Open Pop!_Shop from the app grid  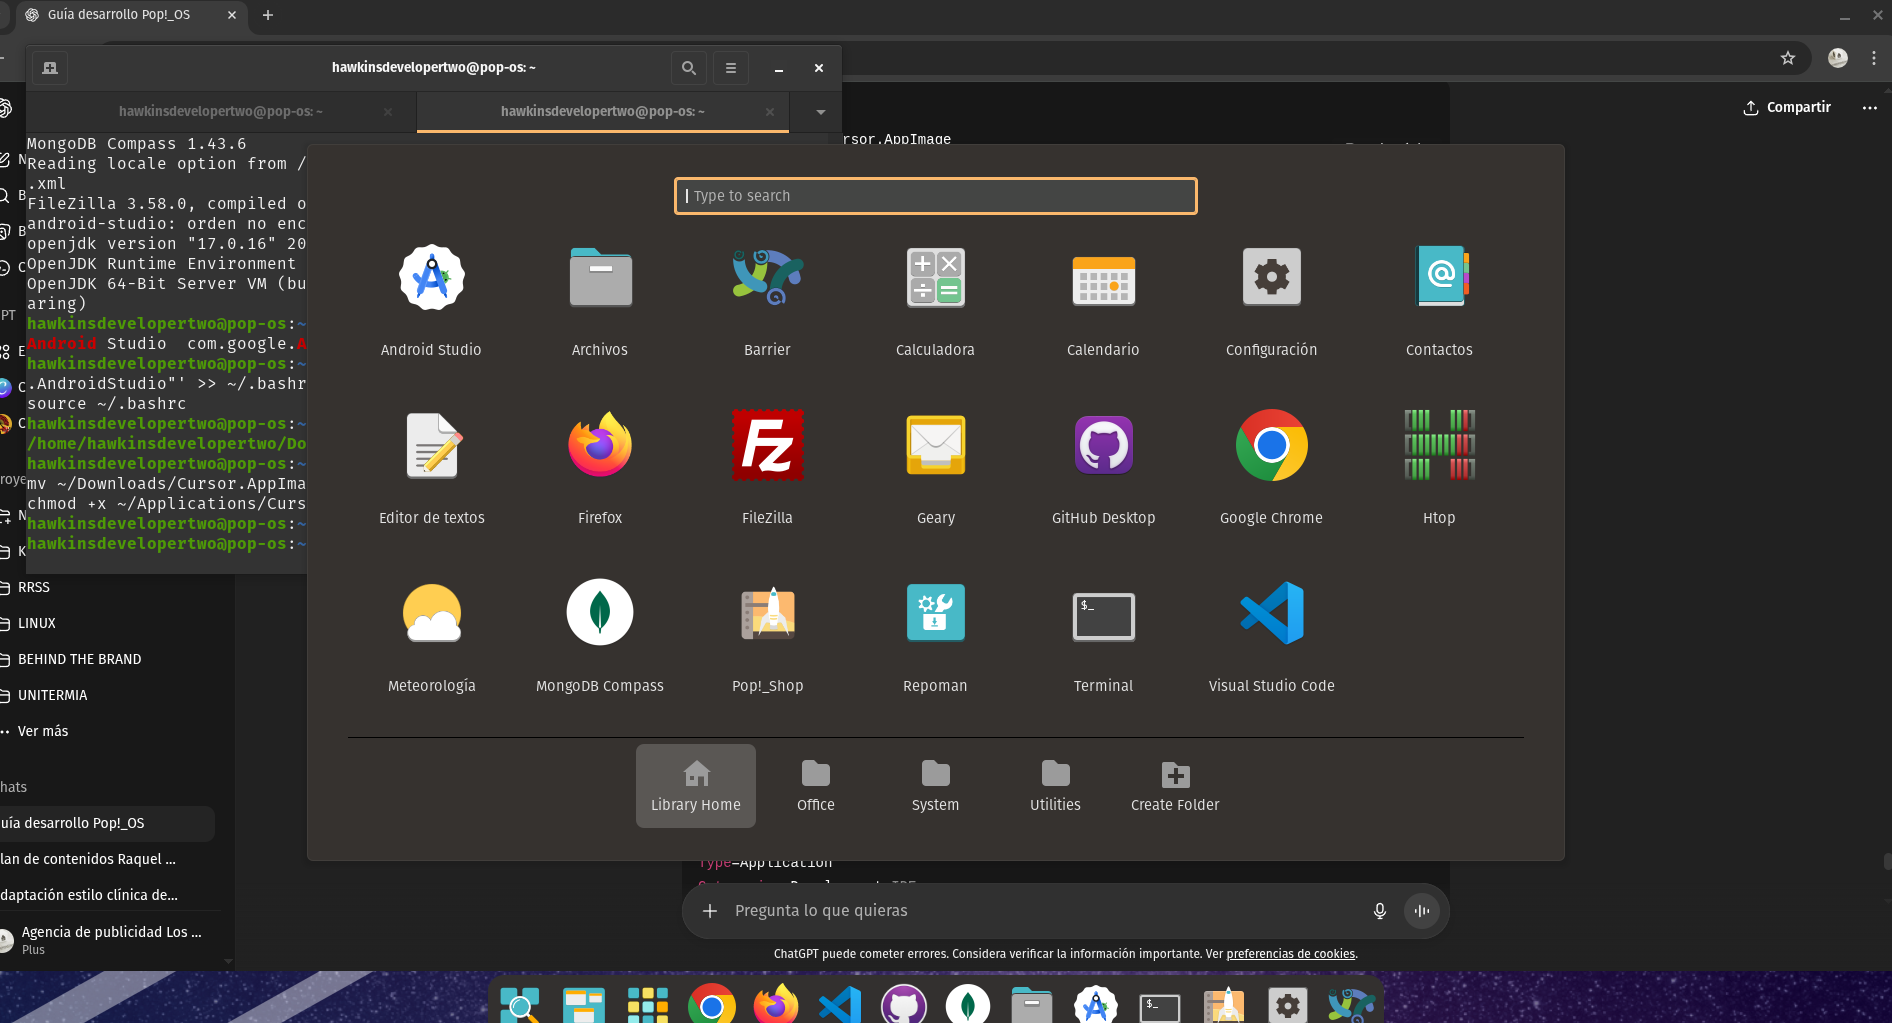[767, 614]
